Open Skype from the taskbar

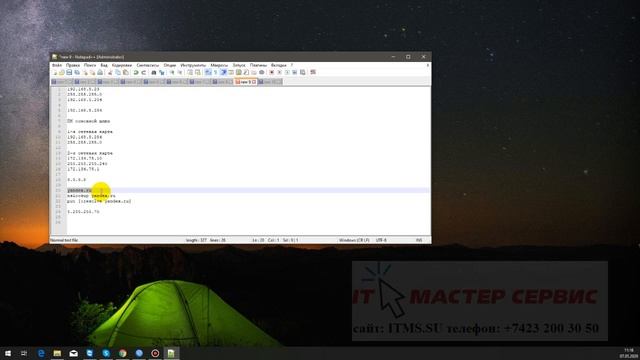pyautogui.click(x=106, y=353)
